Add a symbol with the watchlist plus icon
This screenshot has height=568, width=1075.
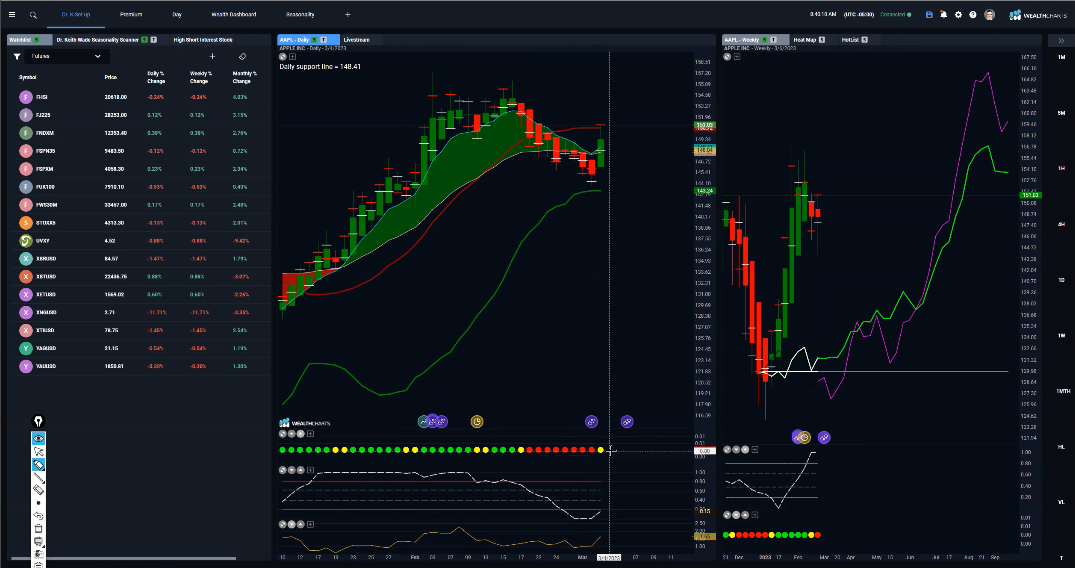coord(213,57)
